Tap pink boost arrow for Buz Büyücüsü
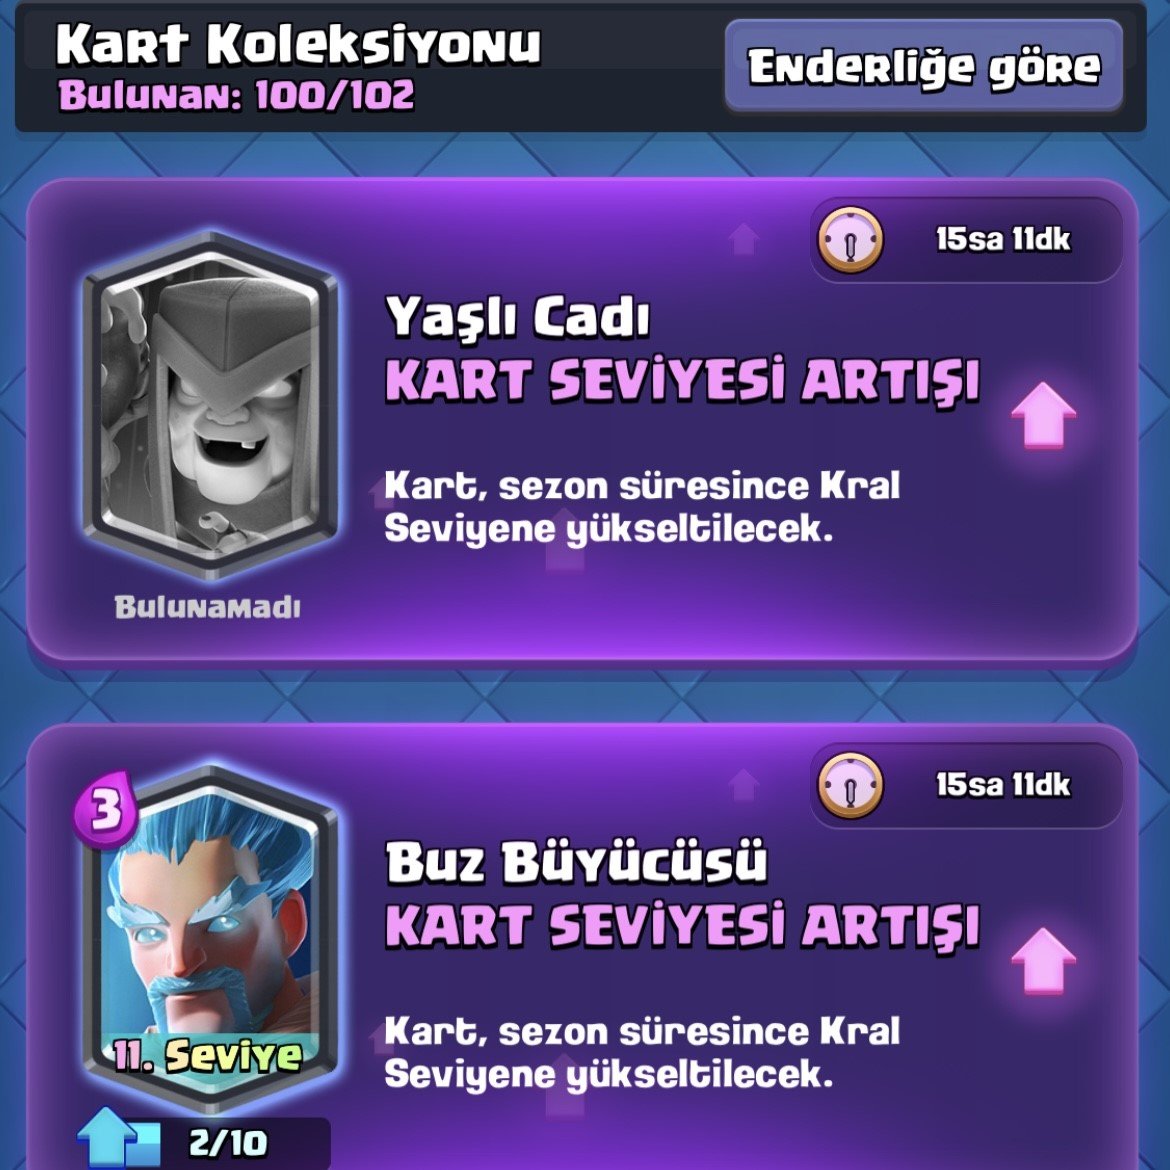The height and width of the screenshot is (1170, 1170). [x=1043, y=960]
